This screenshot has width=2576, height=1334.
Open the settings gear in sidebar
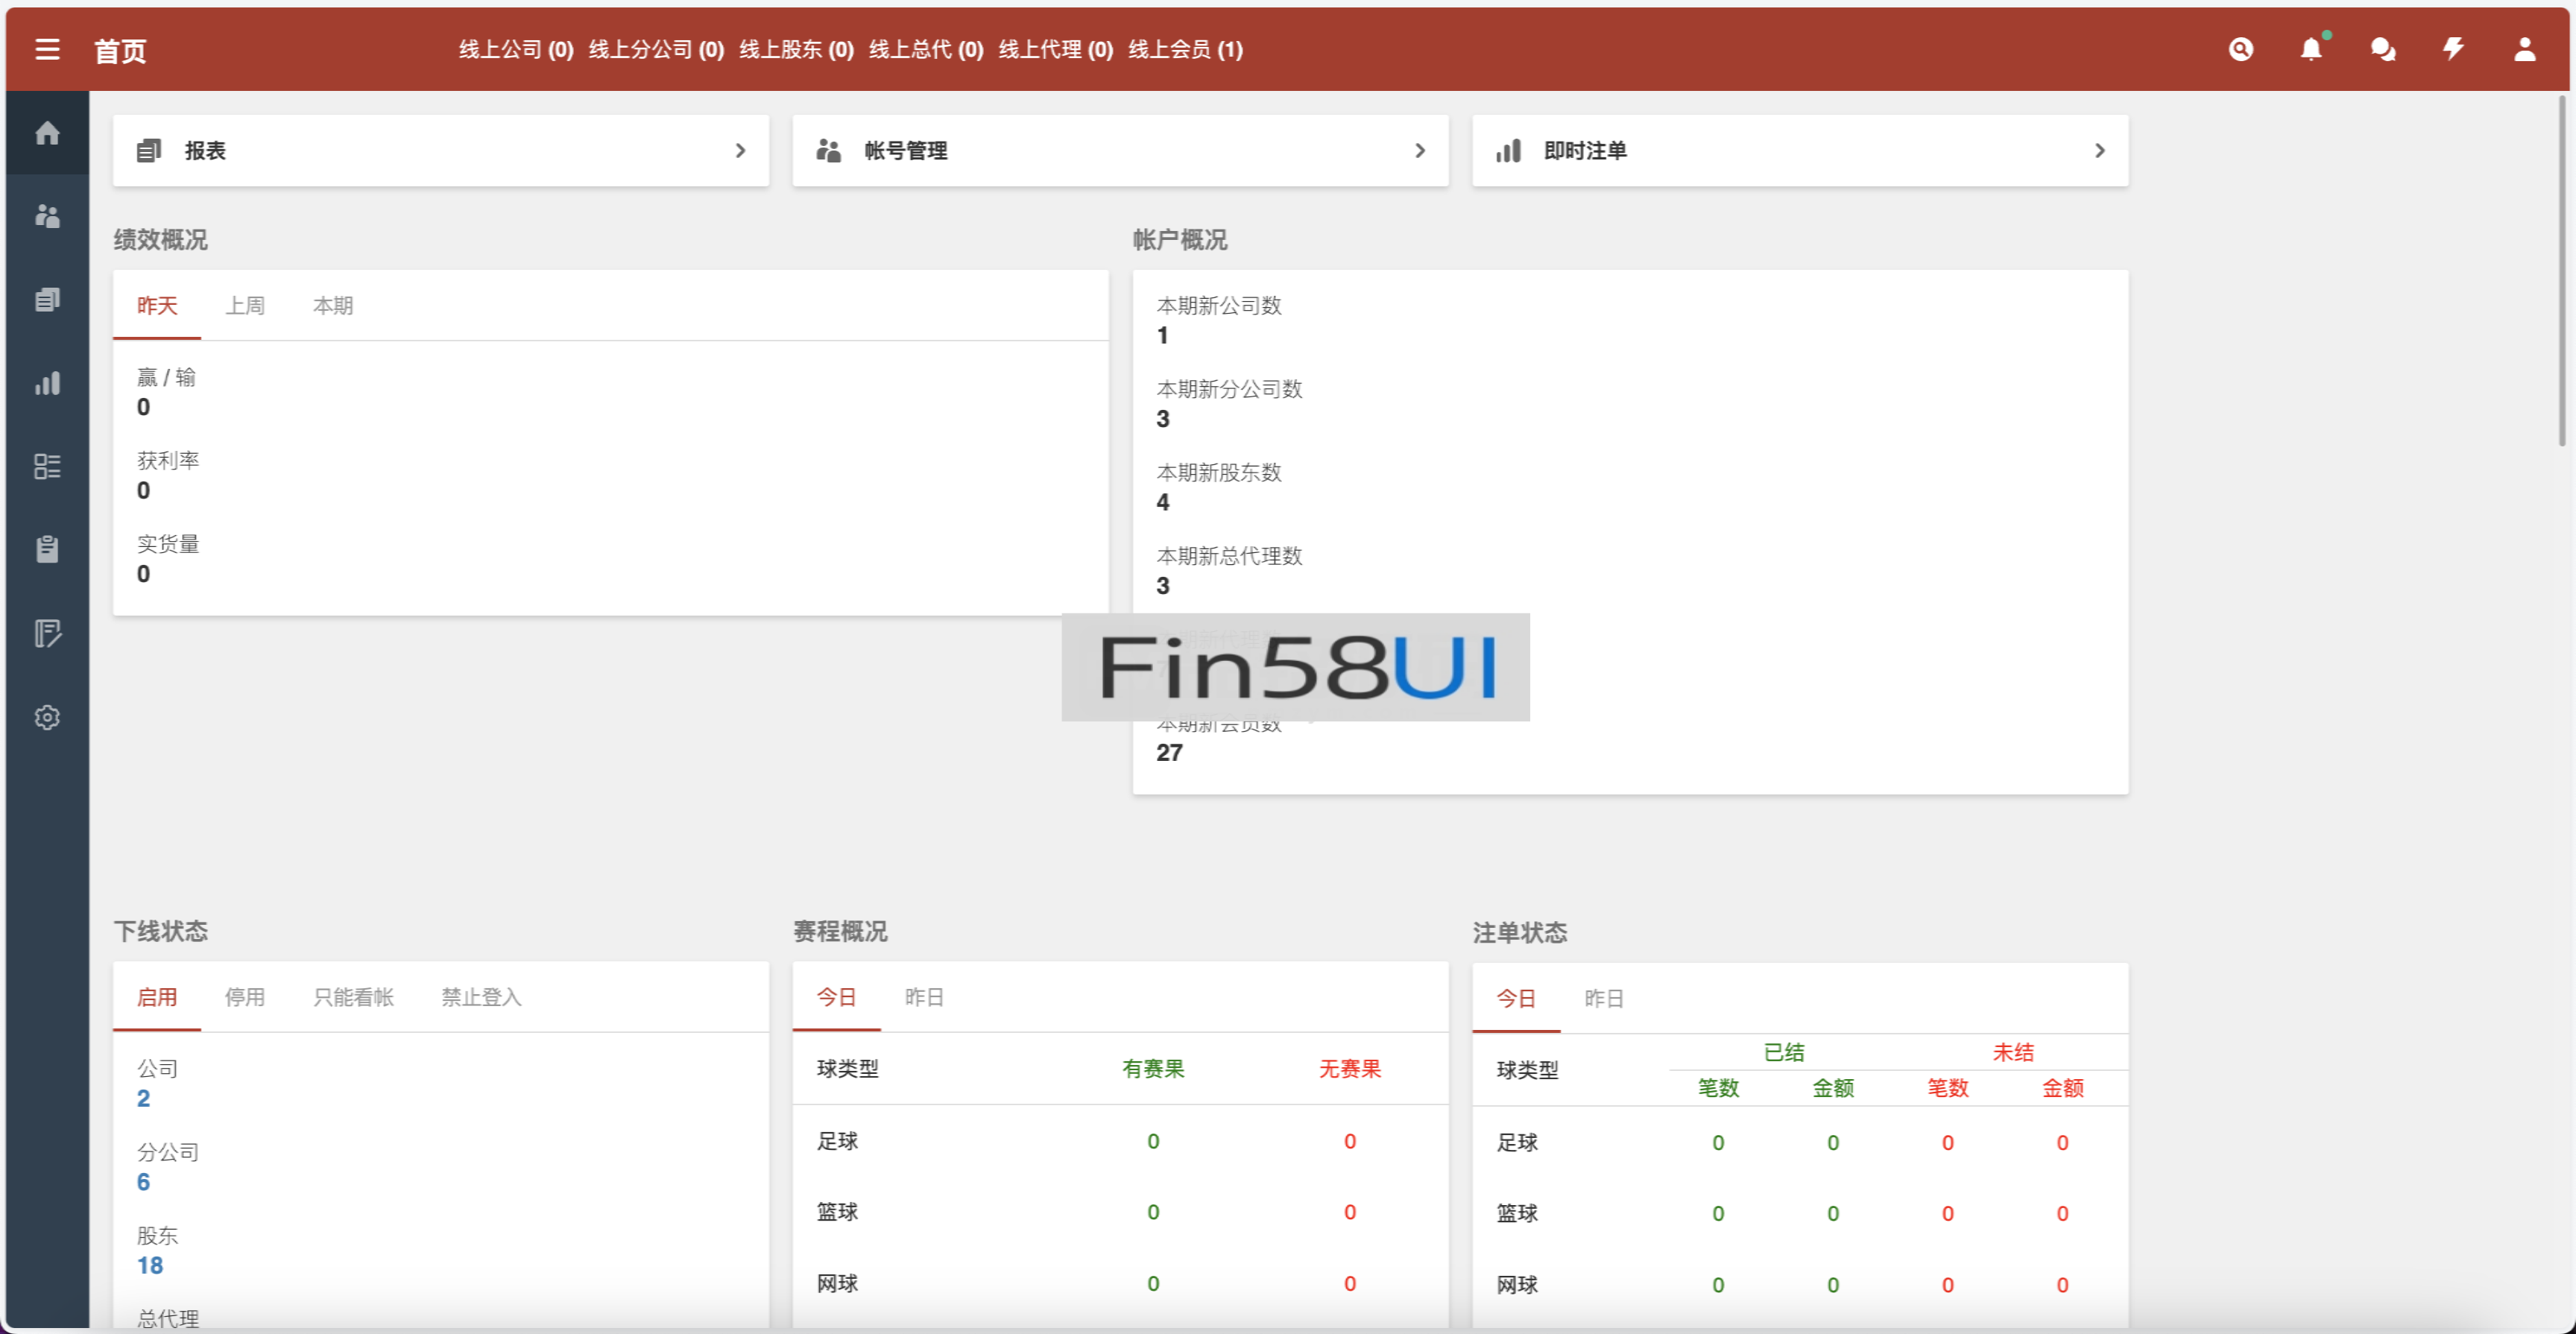click(x=47, y=717)
